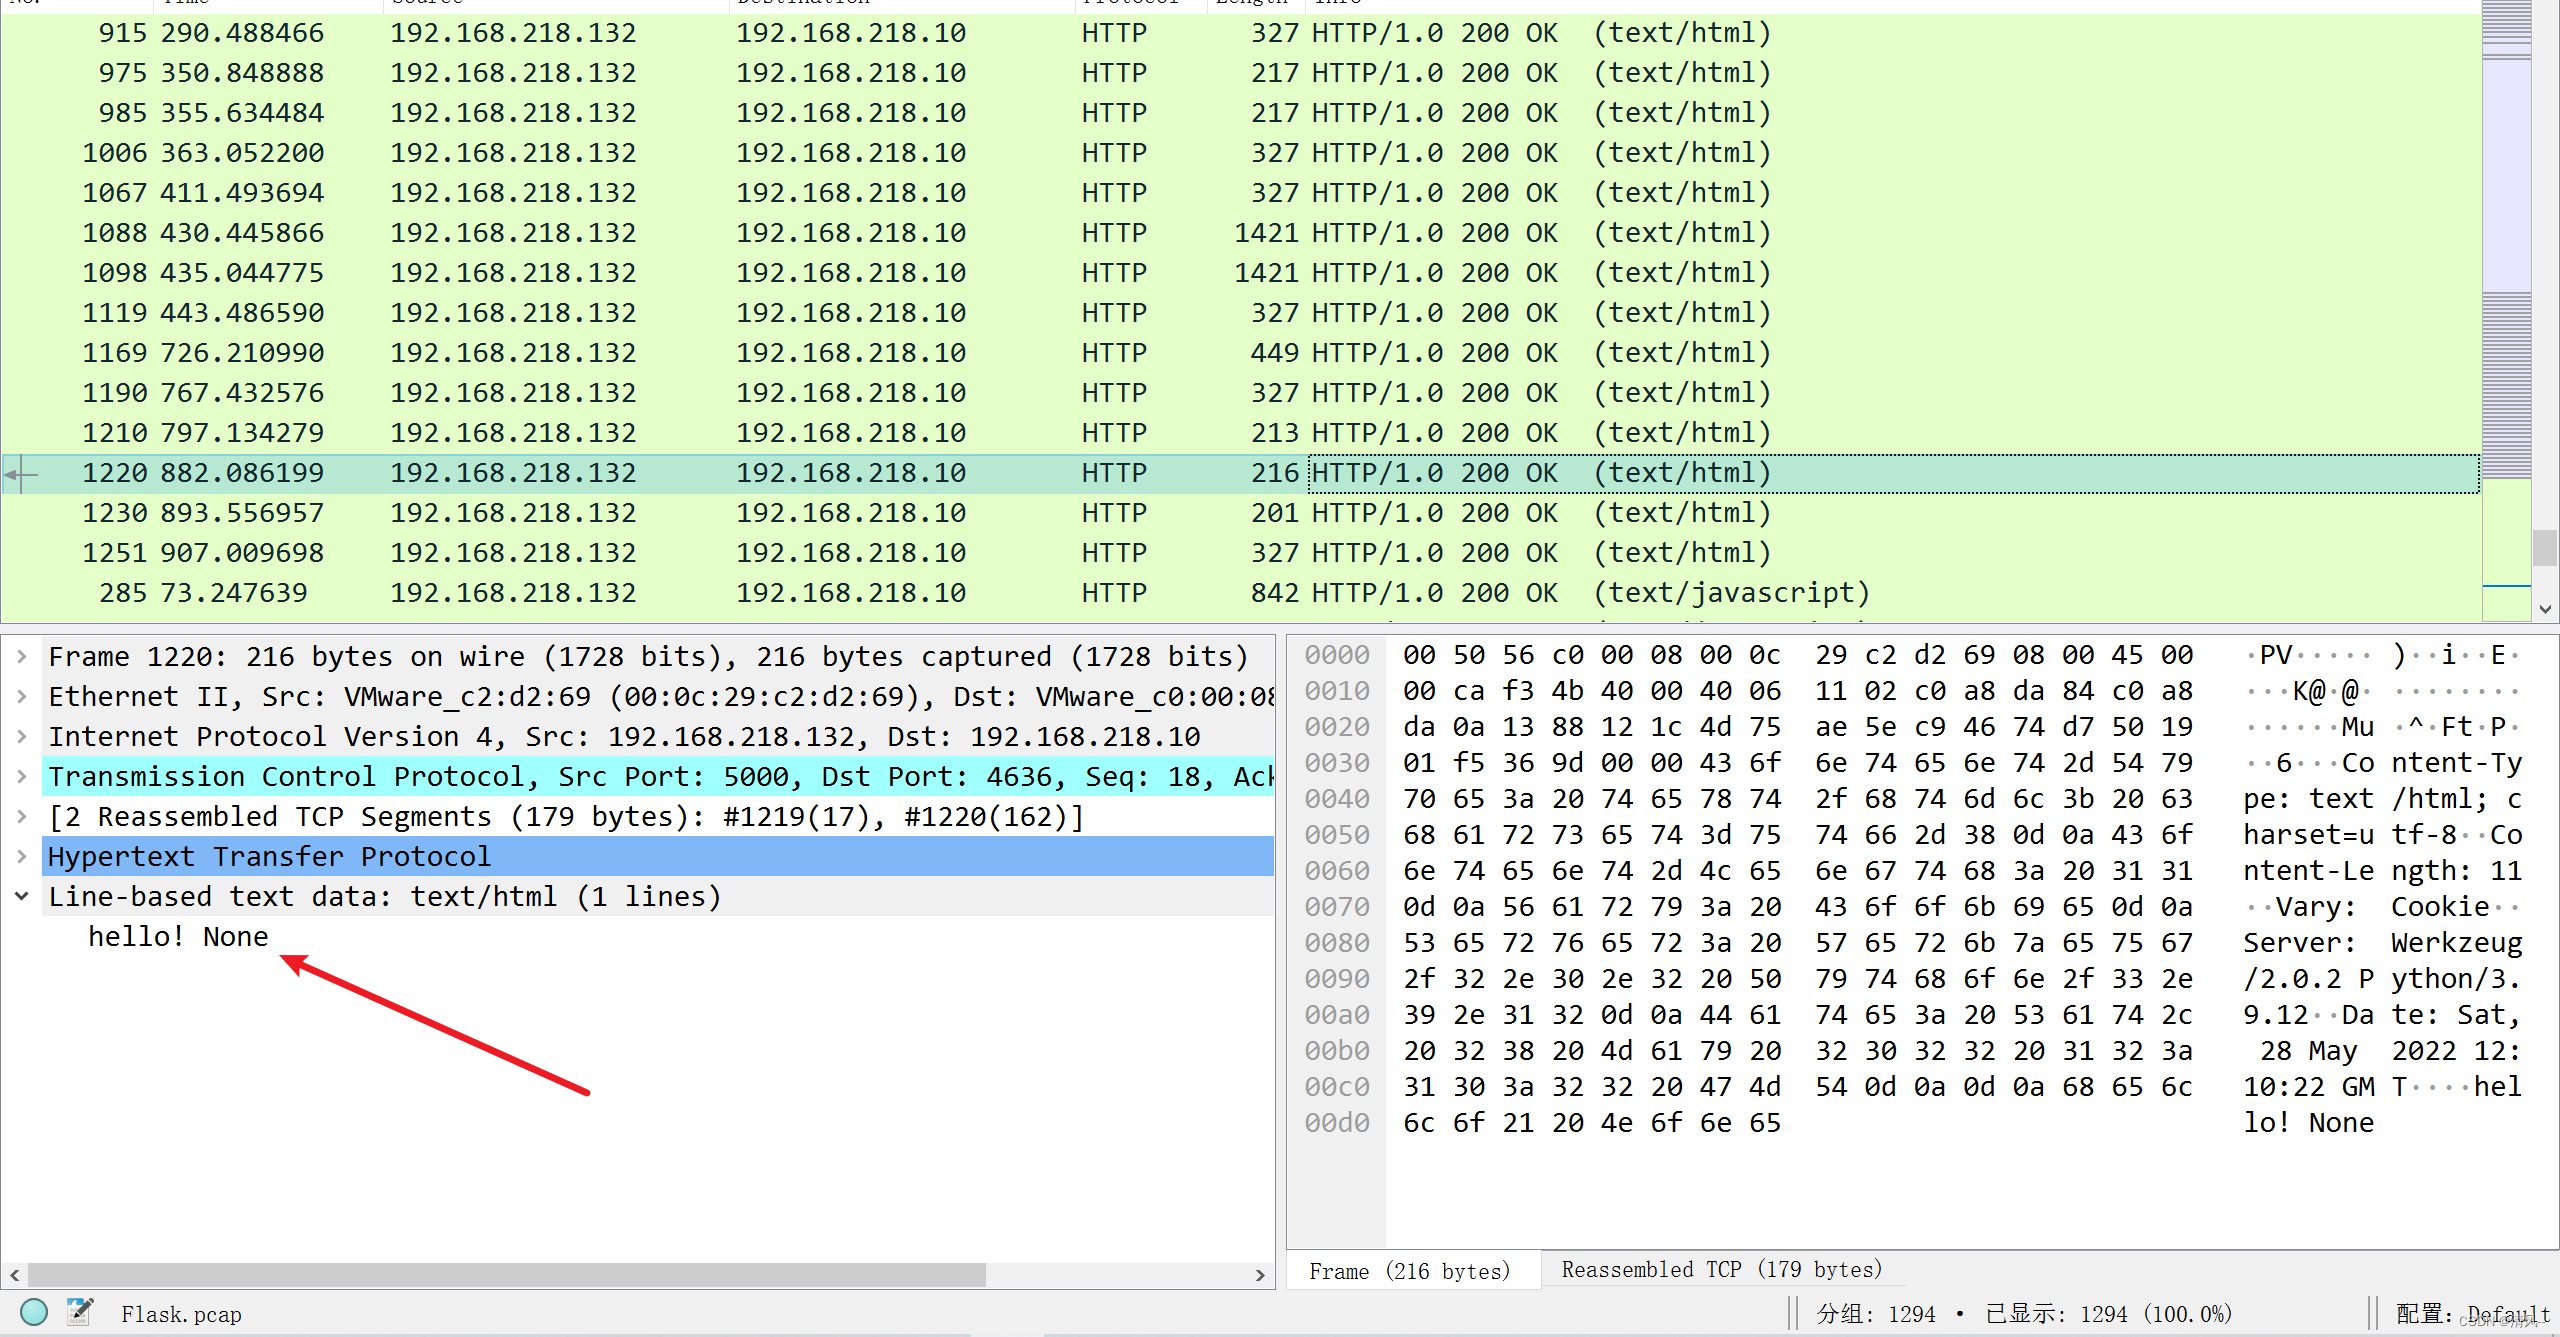This screenshot has height=1337, width=2560.
Task: Click the details pane horizontal scrollbar thumb
Action: [x=506, y=1275]
